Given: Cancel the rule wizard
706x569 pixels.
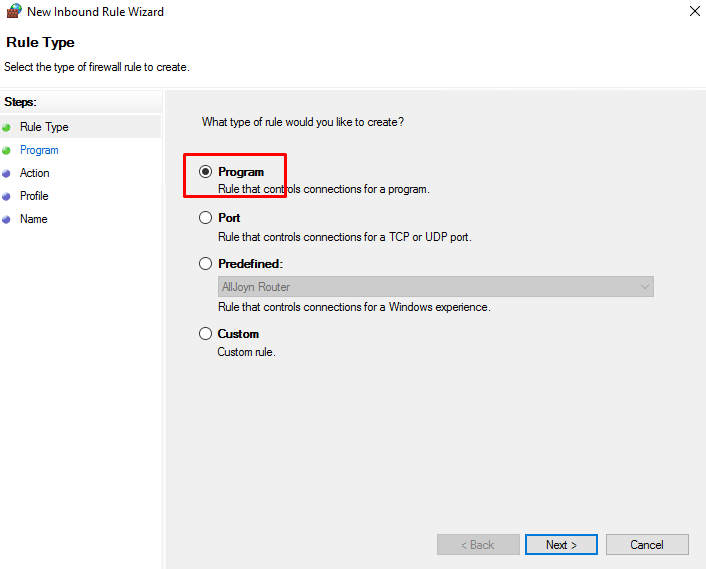Looking at the screenshot, I should tap(647, 545).
